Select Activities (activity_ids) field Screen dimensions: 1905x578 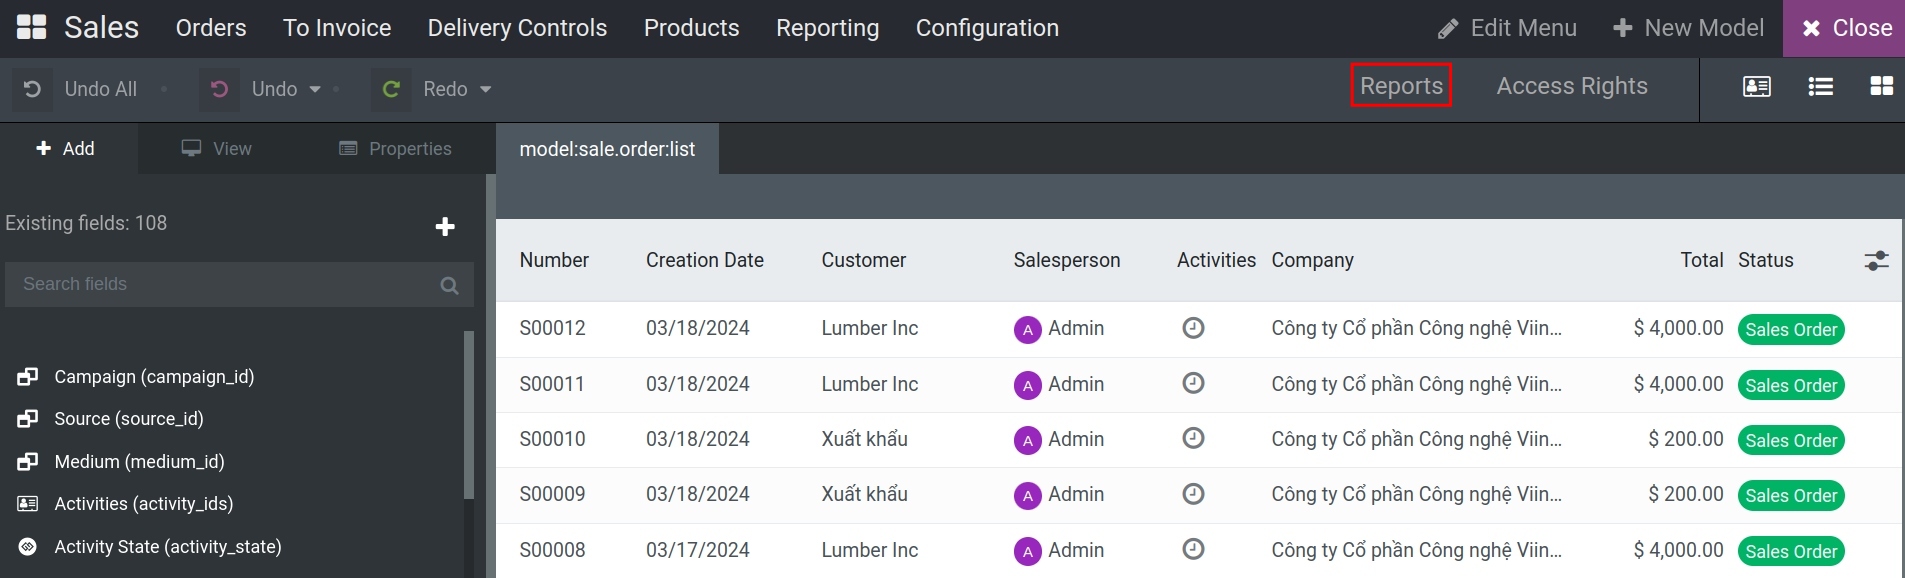144,504
